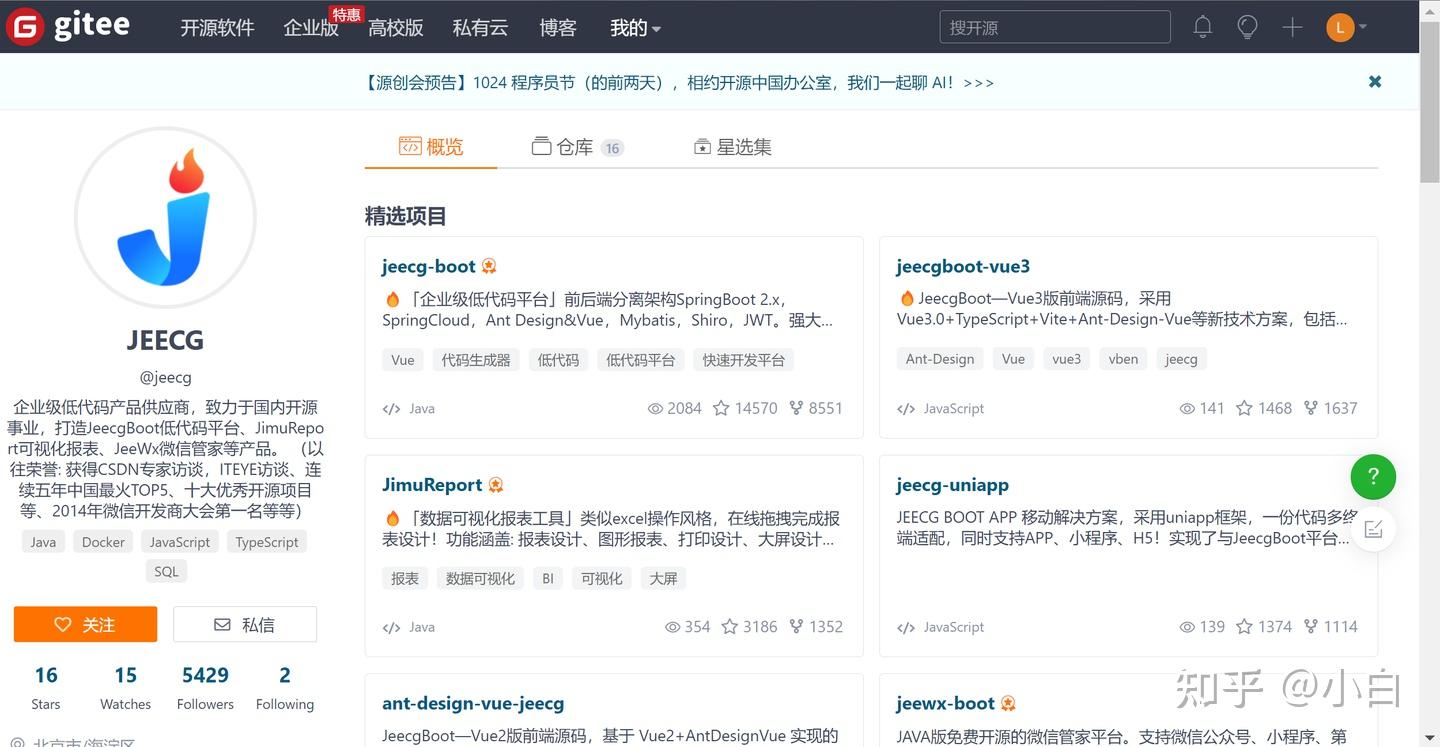Screen dimensions: 1440x747
Task: Click the Gitee logo icon
Action: click(24, 26)
